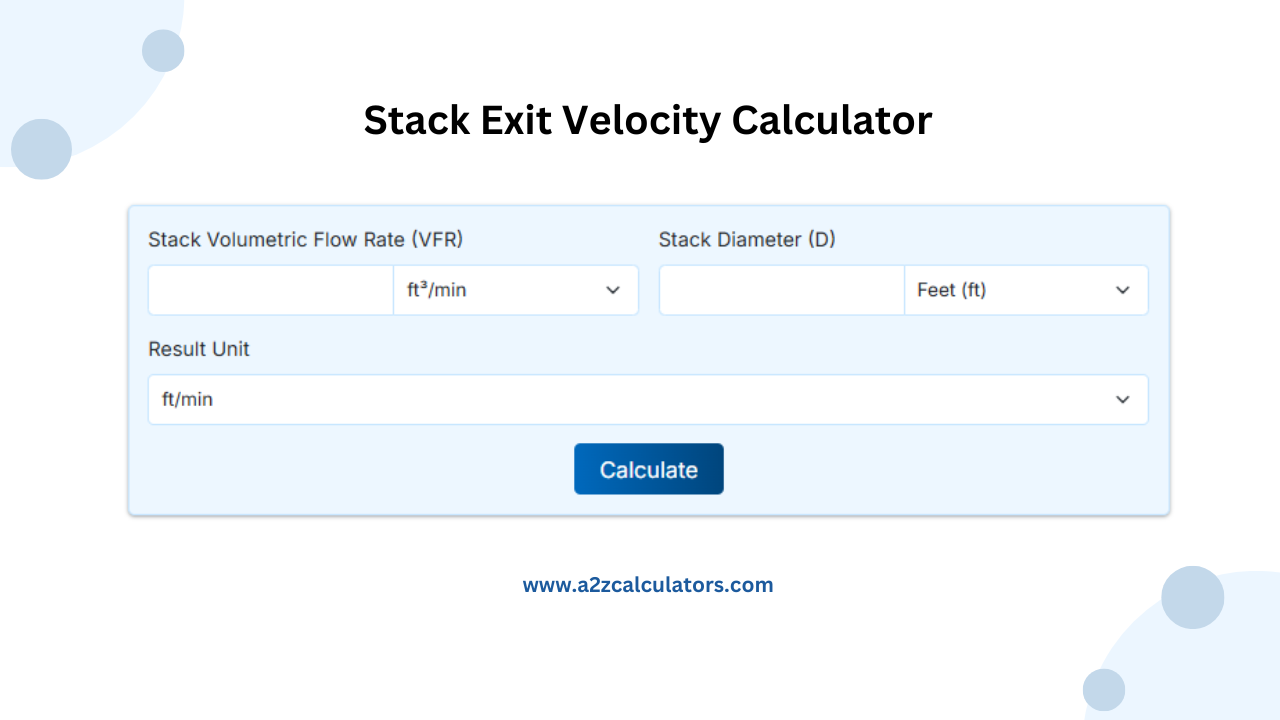
Task: Click inside the Stack Diameter input field
Action: click(781, 290)
